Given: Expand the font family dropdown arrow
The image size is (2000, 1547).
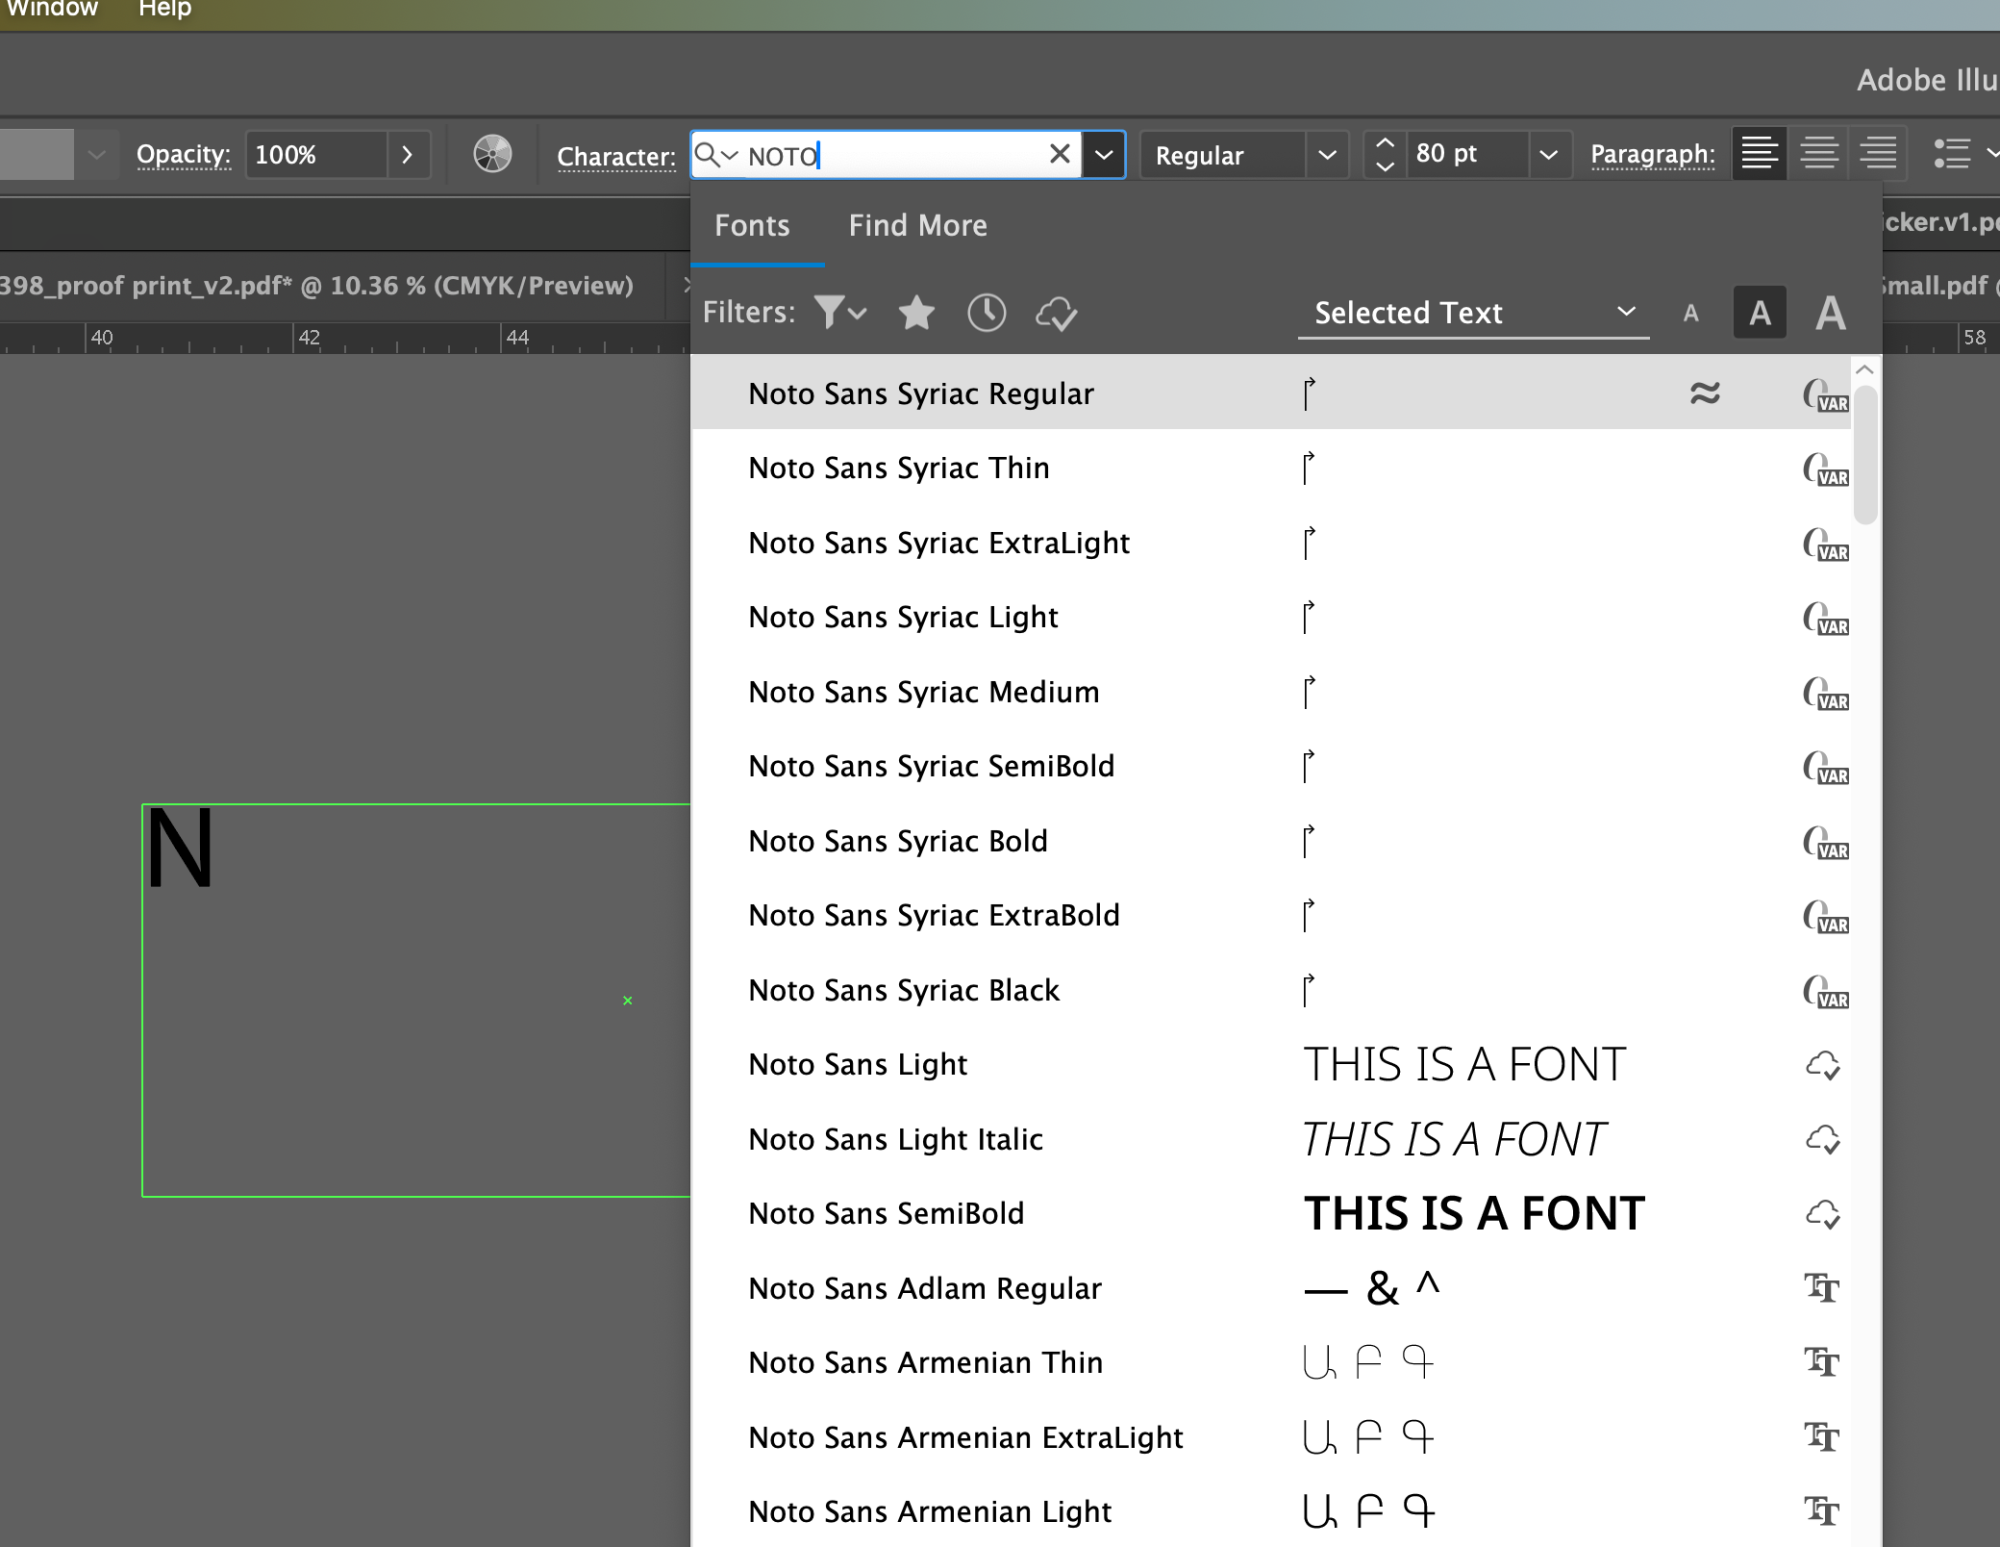Looking at the screenshot, I should pos(1104,155).
